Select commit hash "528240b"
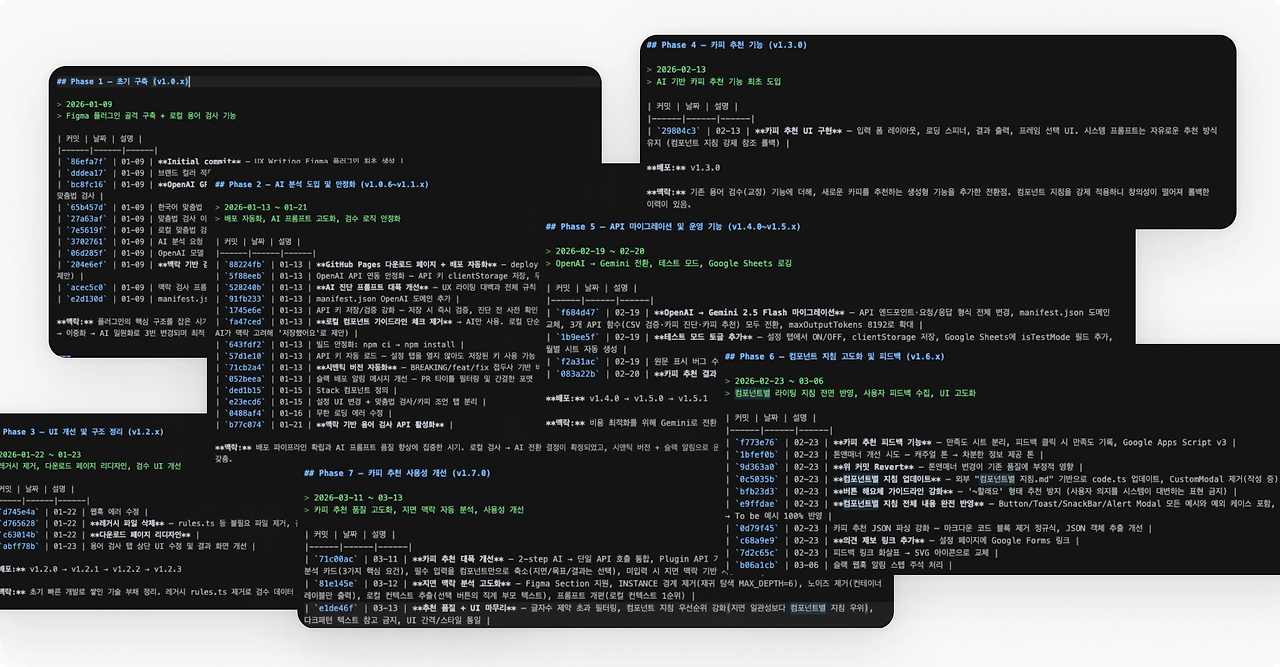 (246, 287)
